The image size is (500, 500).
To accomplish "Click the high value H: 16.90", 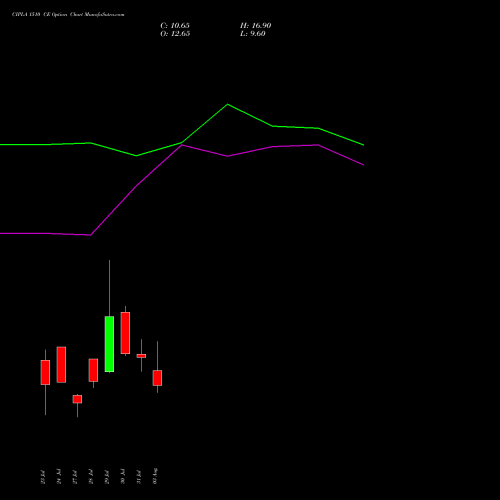I will [255, 26].
